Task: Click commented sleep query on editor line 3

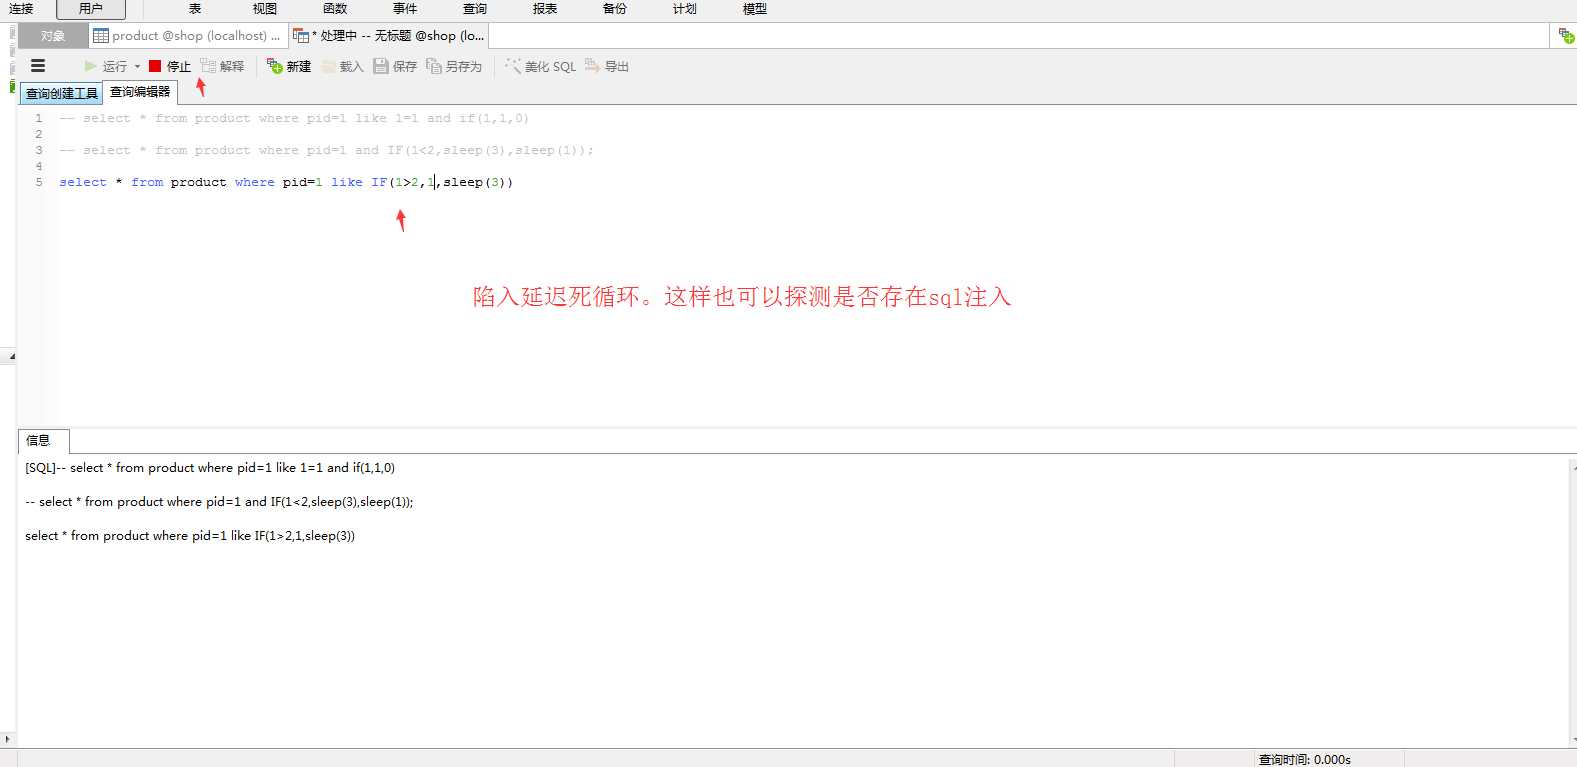Action: tap(326, 150)
